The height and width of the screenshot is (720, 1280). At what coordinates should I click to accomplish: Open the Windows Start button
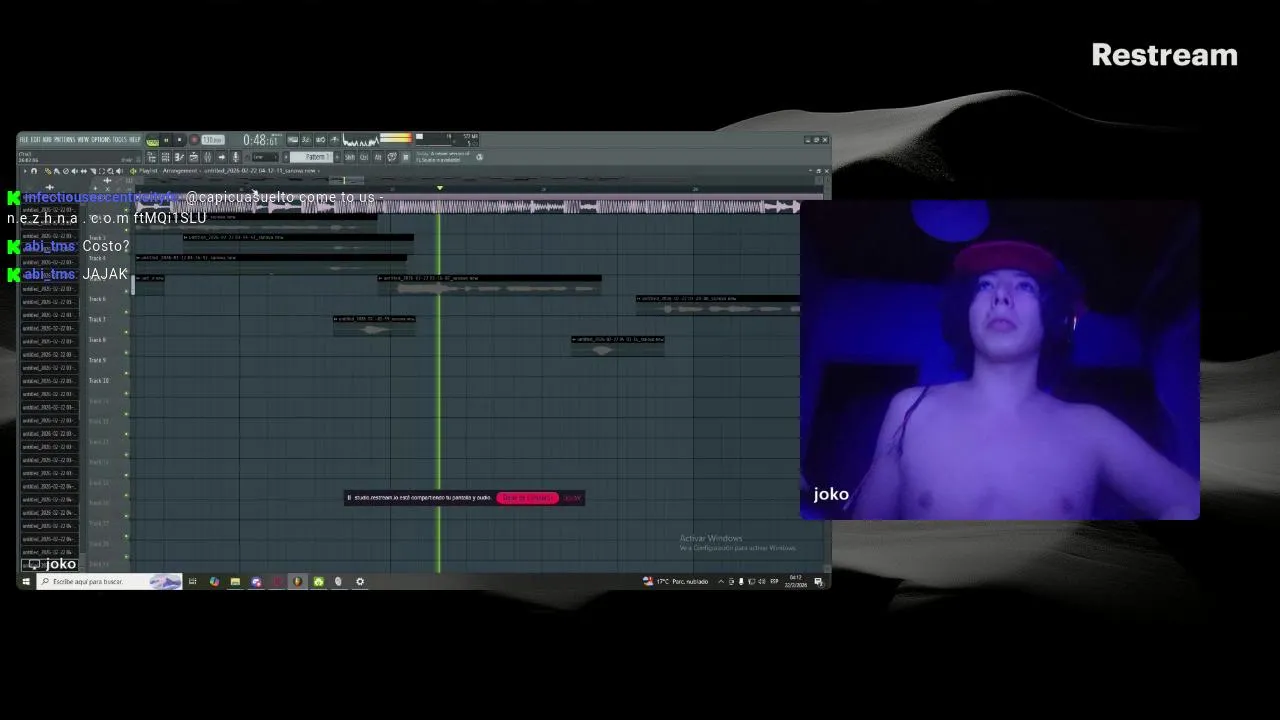pos(26,581)
